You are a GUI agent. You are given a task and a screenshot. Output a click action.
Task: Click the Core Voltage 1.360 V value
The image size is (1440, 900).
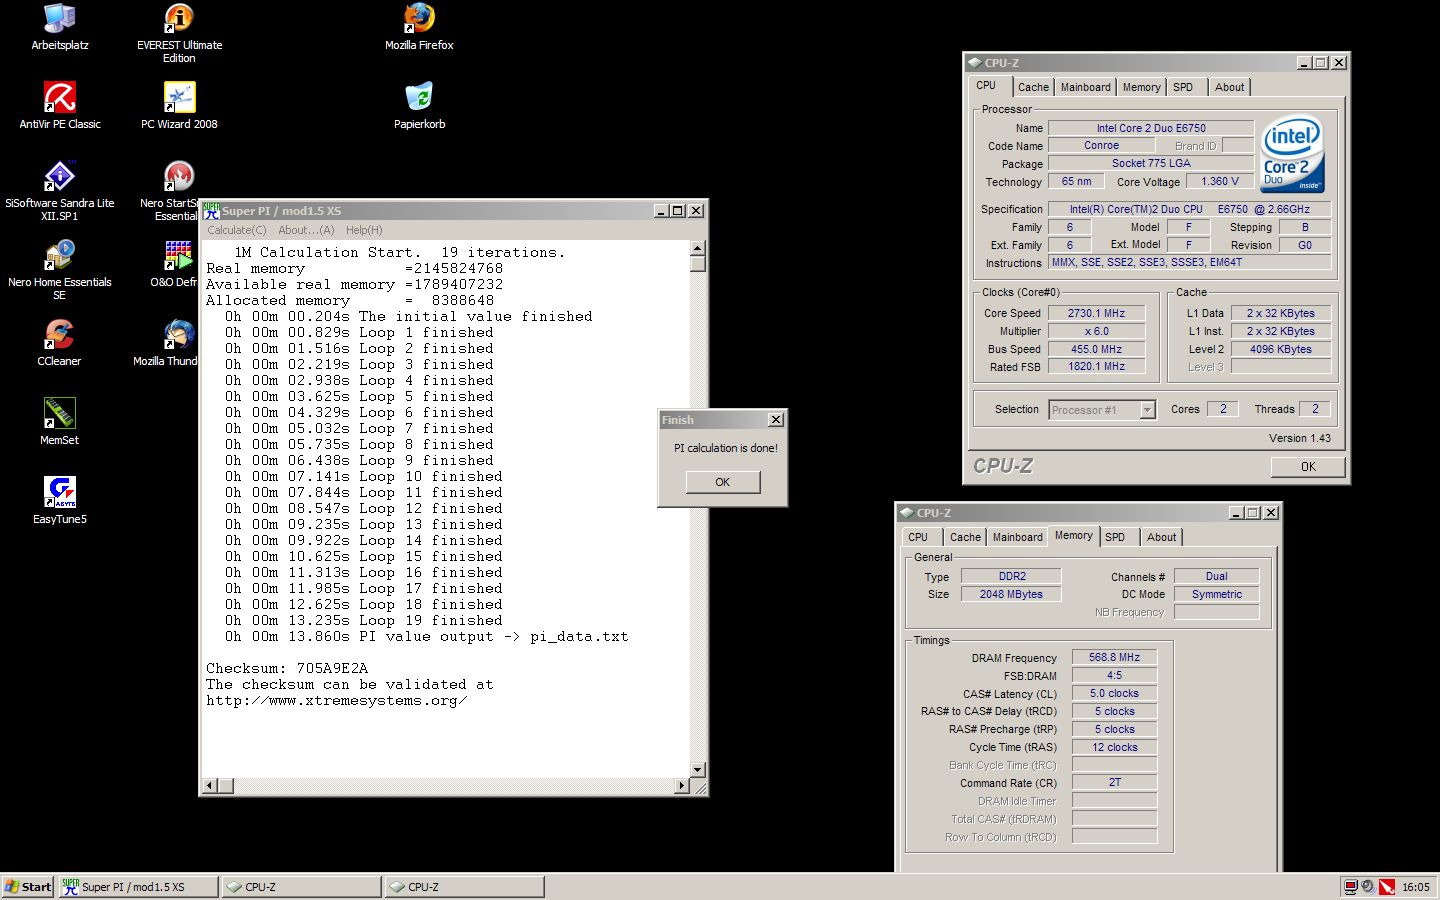click(1220, 182)
